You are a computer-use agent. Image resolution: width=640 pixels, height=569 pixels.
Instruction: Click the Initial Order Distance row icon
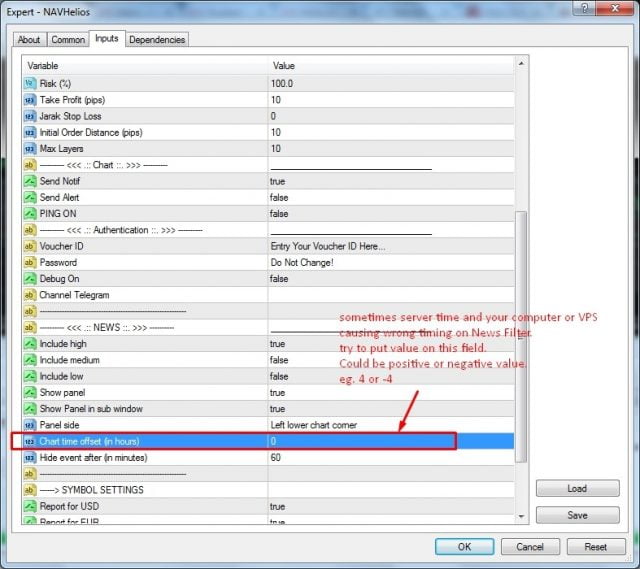tap(30, 132)
